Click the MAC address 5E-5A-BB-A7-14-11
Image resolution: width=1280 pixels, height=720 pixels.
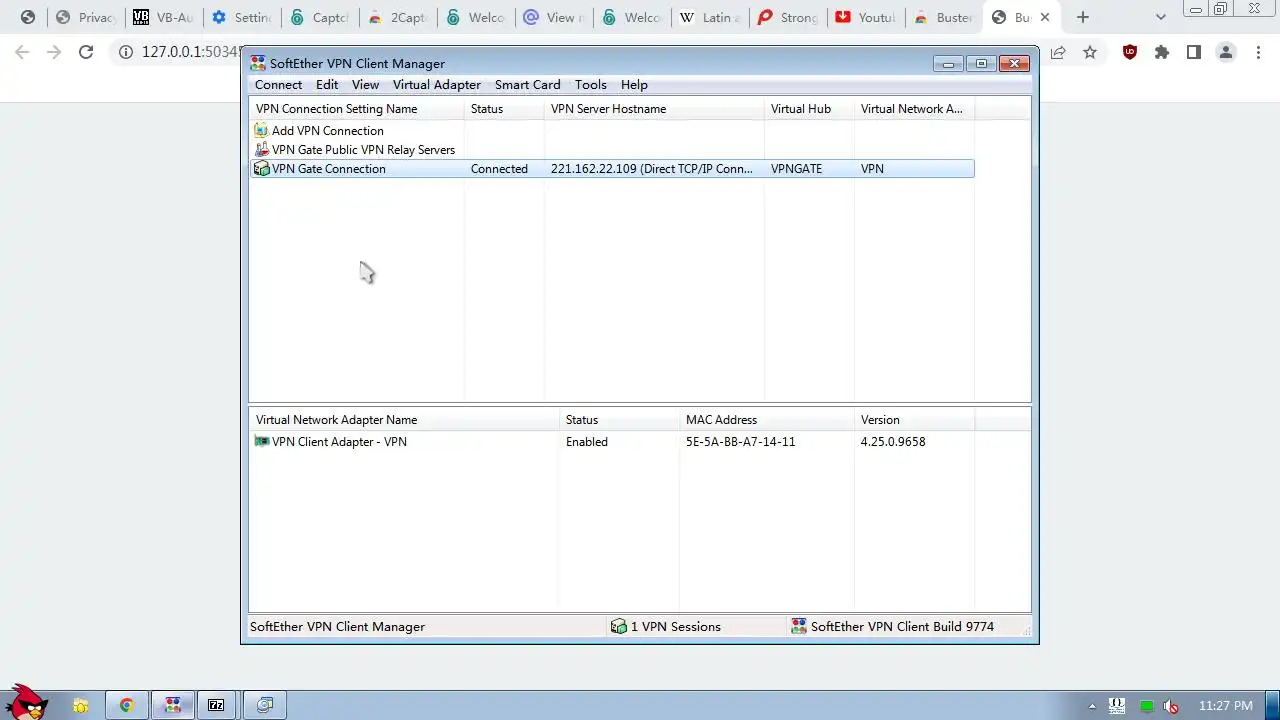[x=740, y=441]
